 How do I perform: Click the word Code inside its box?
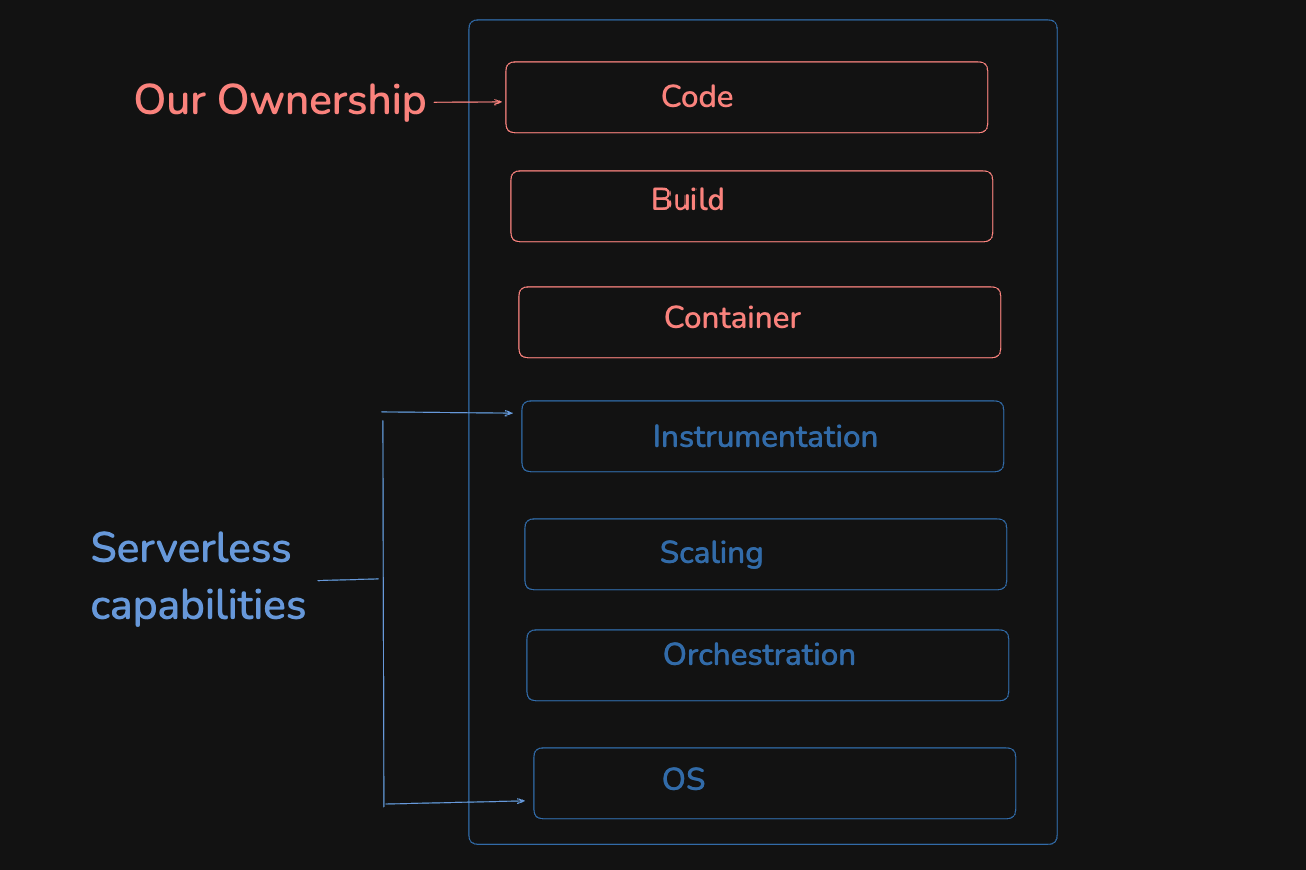696,97
